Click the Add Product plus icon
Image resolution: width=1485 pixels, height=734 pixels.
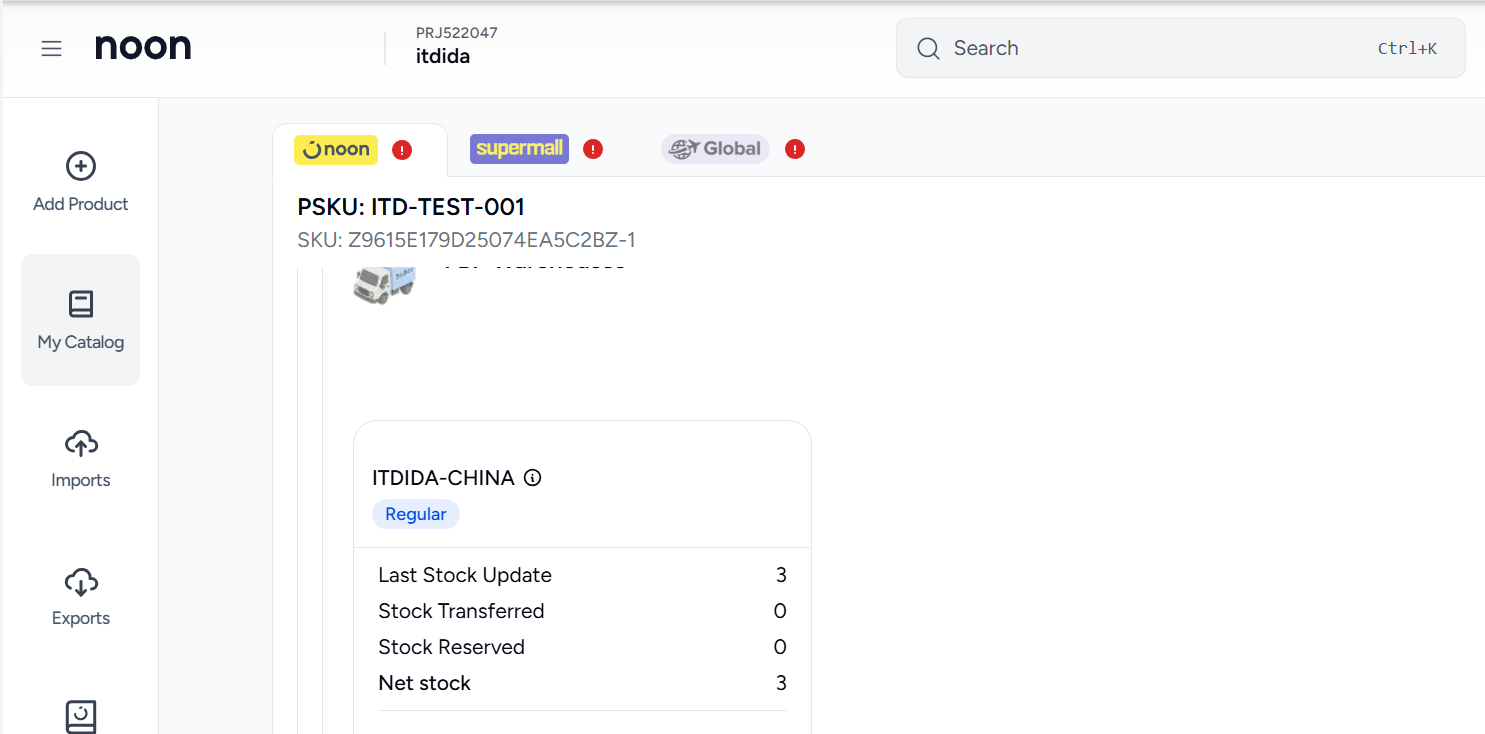80,166
